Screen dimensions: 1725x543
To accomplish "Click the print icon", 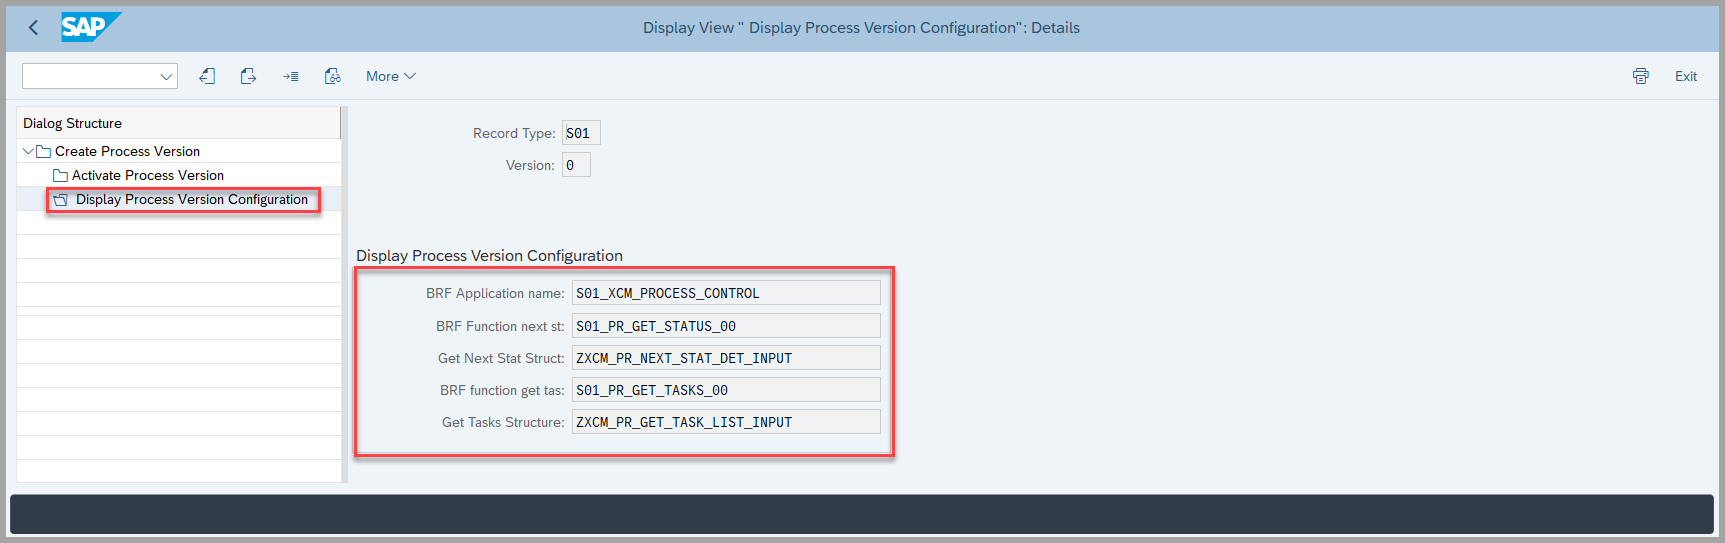I will [1640, 76].
